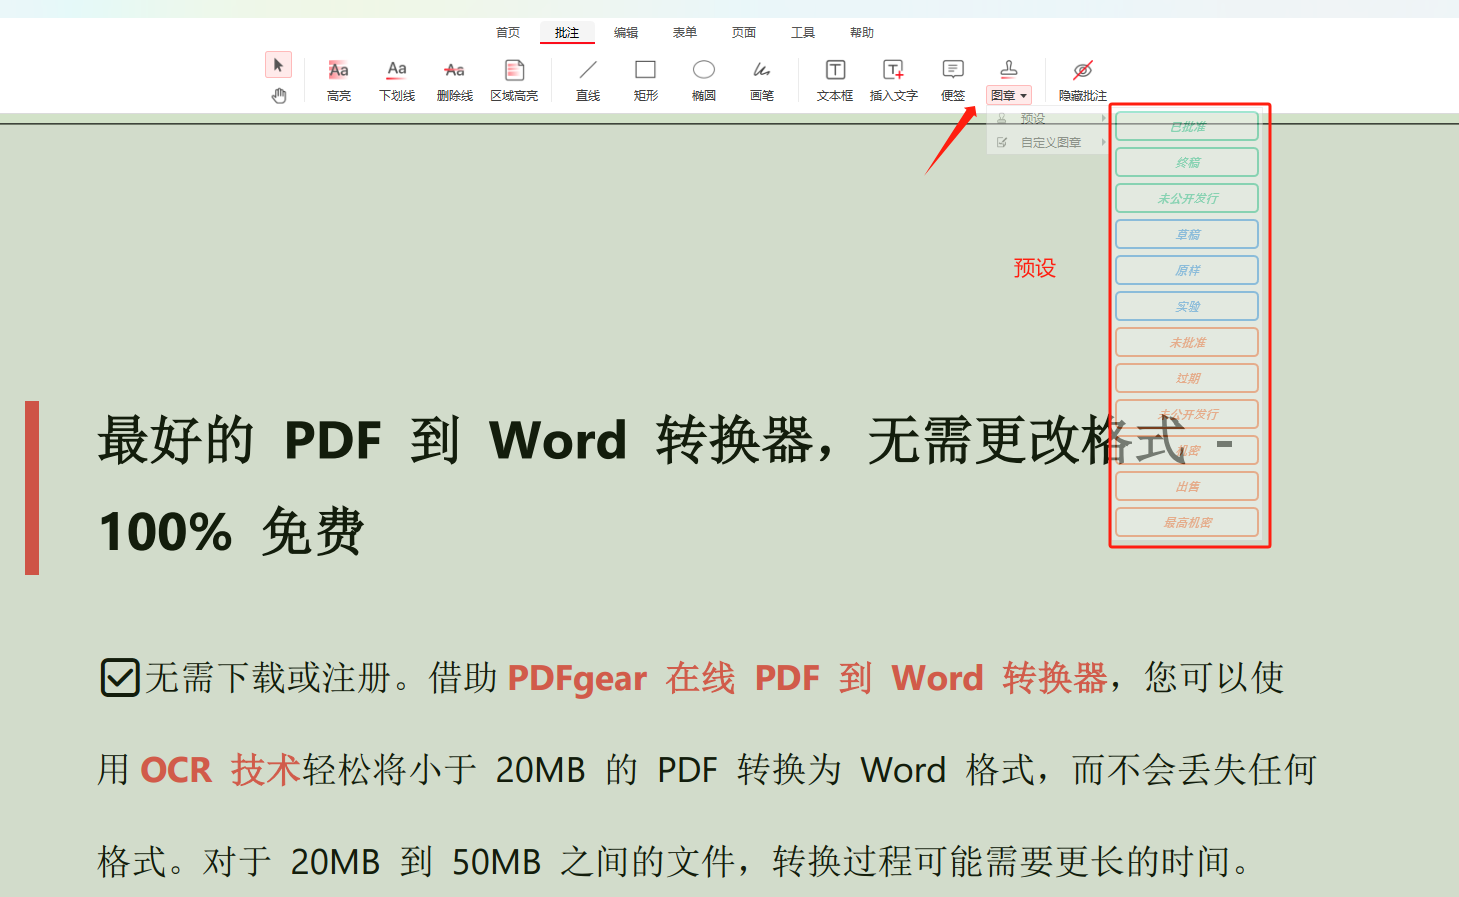Go to the 首页 tab
Viewport: 1459px width, 897px height.
[508, 33]
